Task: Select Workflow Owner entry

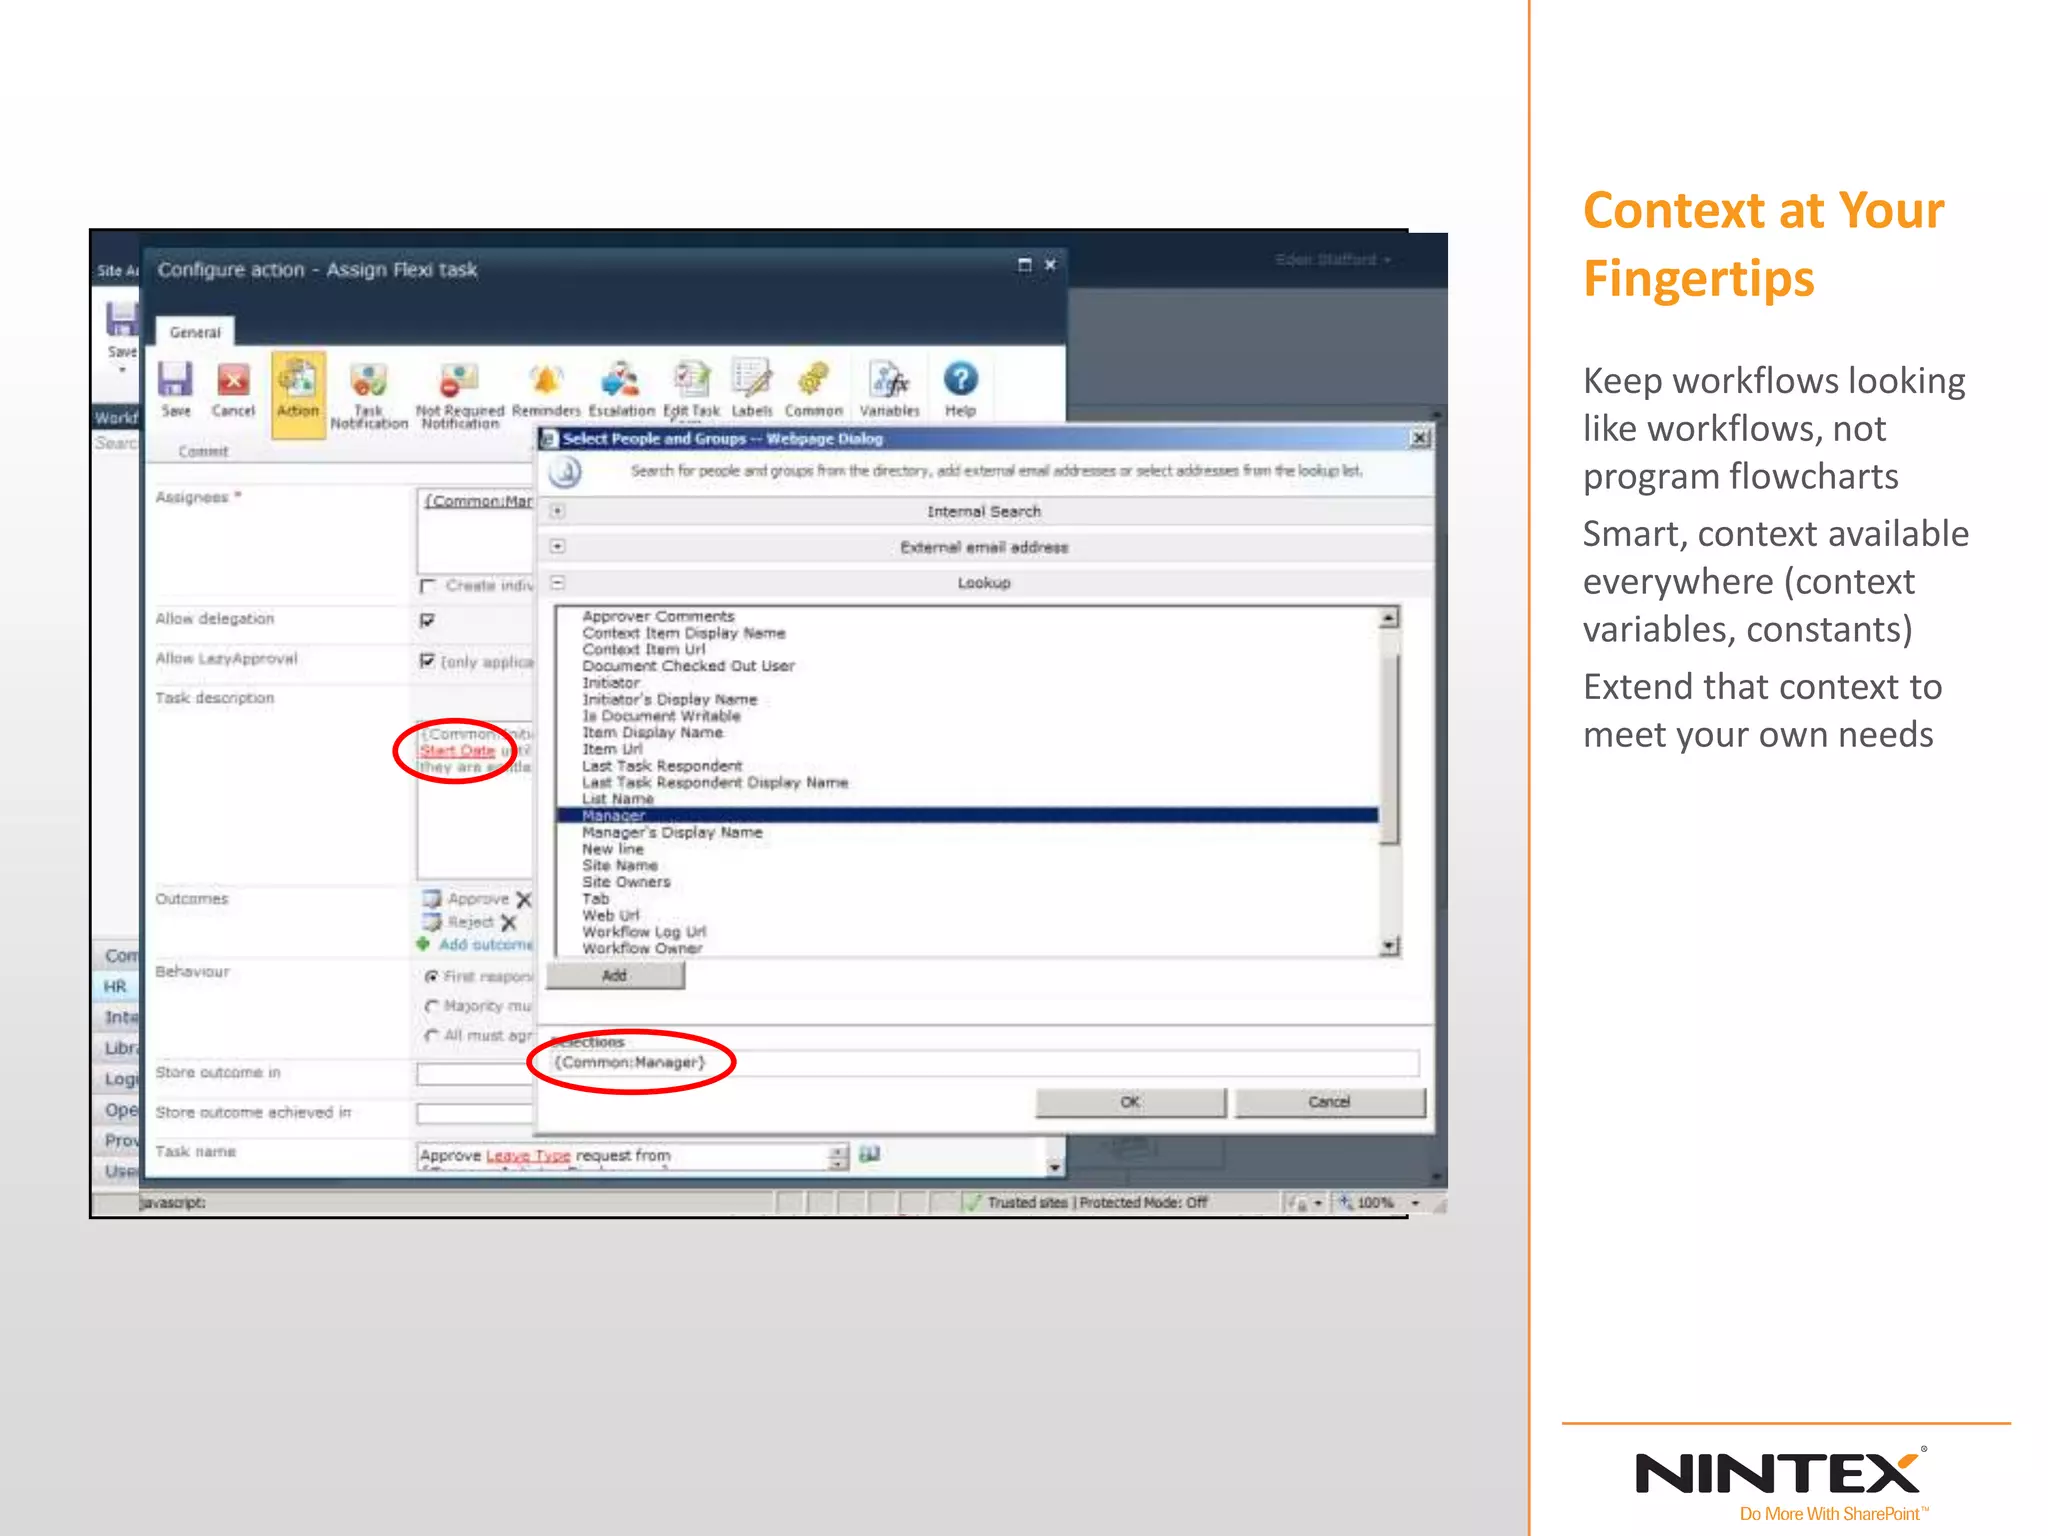Action: (x=642, y=948)
